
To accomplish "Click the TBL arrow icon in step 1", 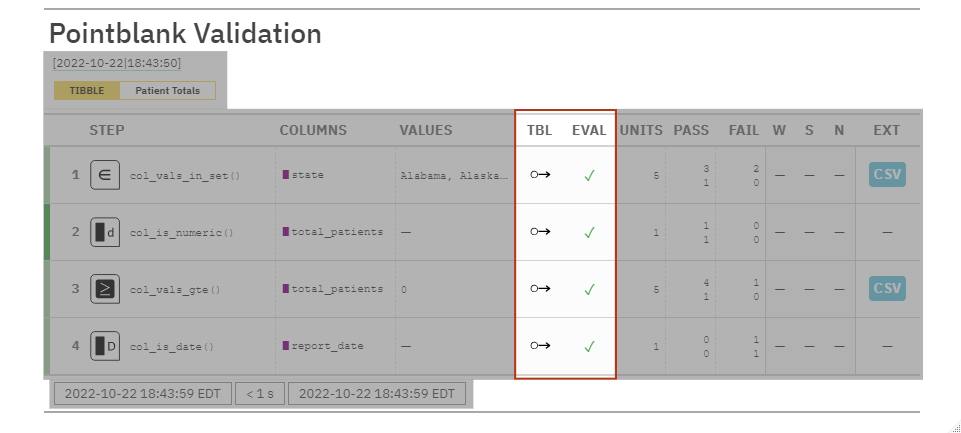I will point(540,174).
